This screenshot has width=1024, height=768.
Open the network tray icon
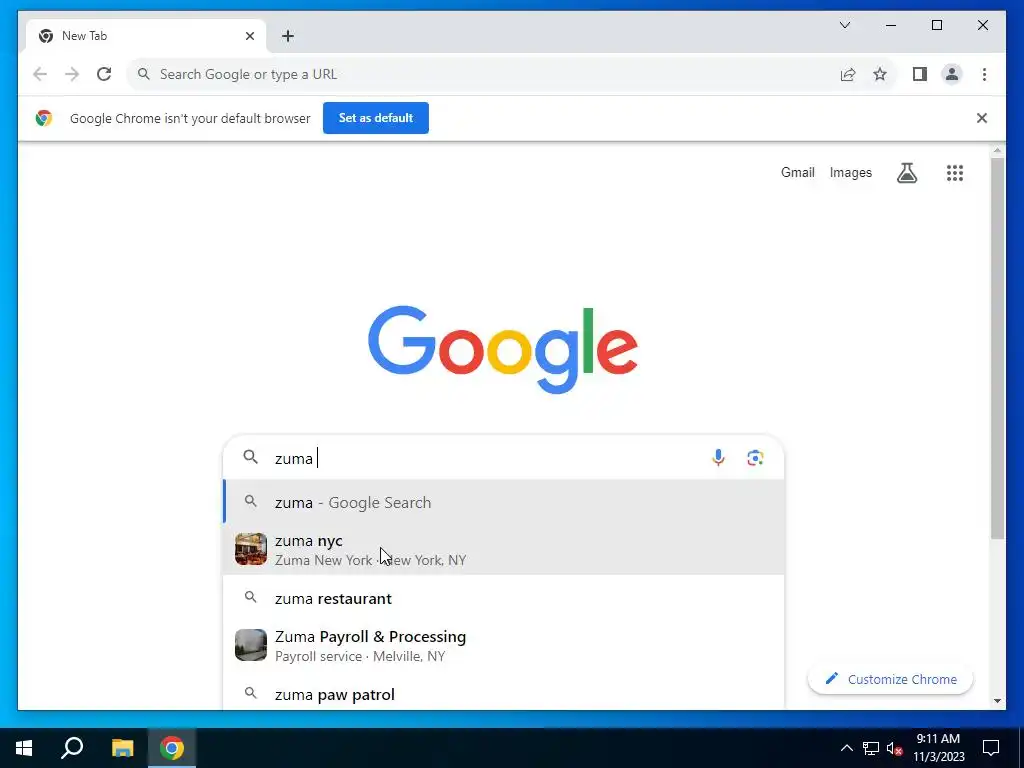click(x=871, y=748)
